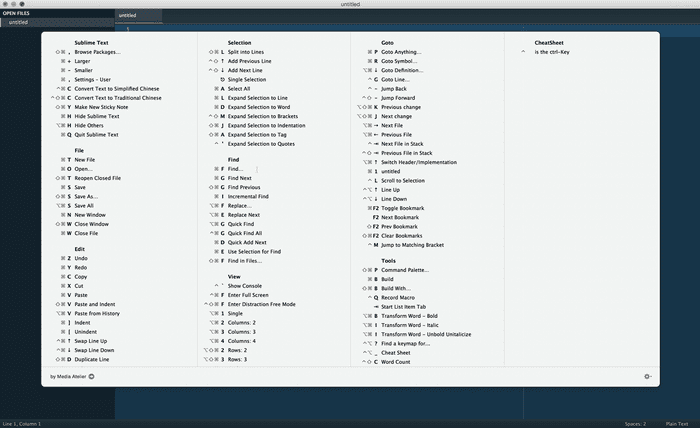Click Clear Bookmarks entry
Viewport: 700px width, 428px height.
pos(402,236)
